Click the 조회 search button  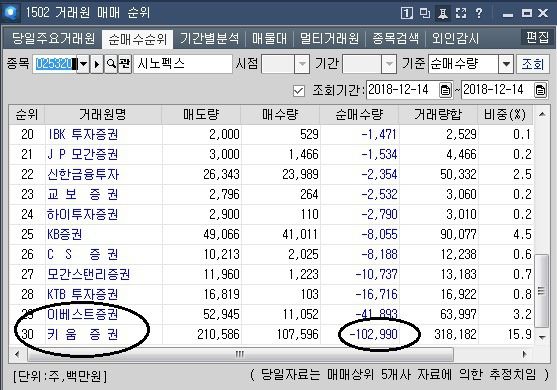tap(532, 64)
